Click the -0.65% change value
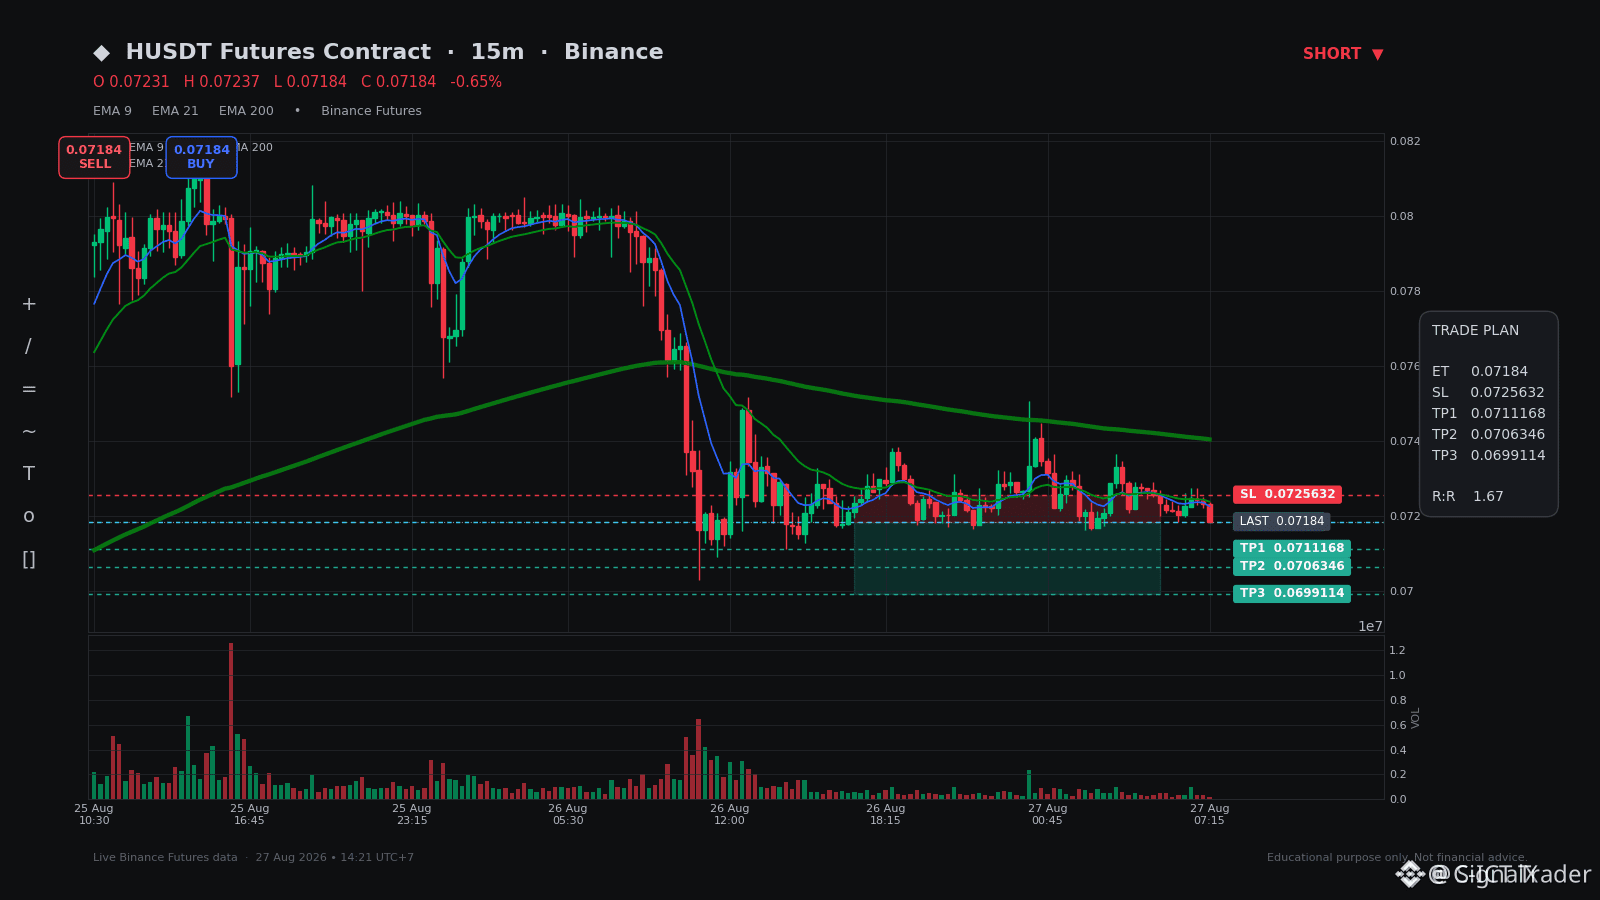This screenshot has height=900, width=1600. point(476,82)
